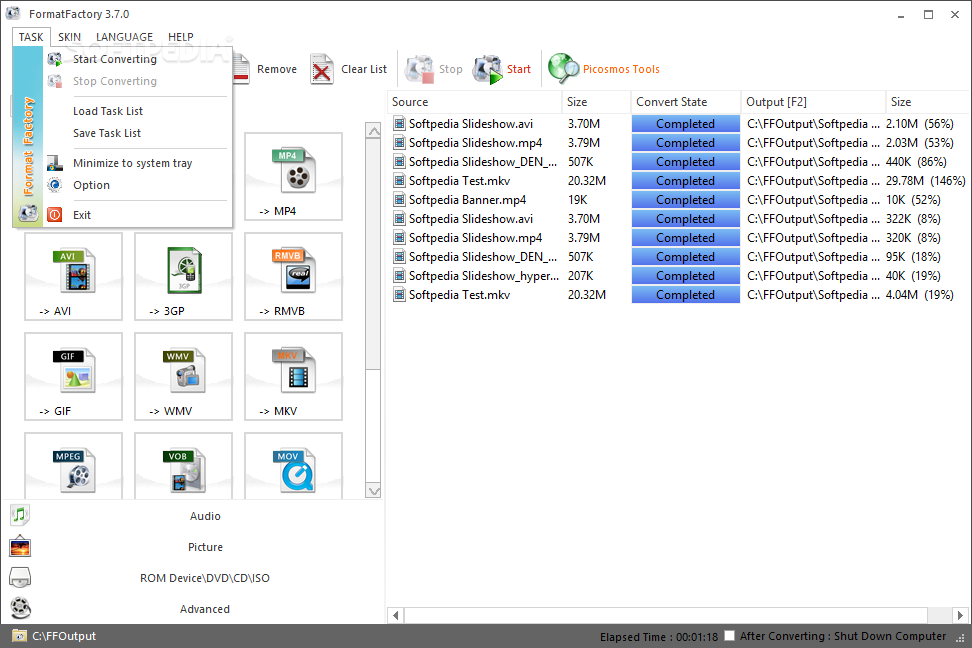Pick the GIF conversion icon
Screen dimensions: 972x648
click(74, 371)
